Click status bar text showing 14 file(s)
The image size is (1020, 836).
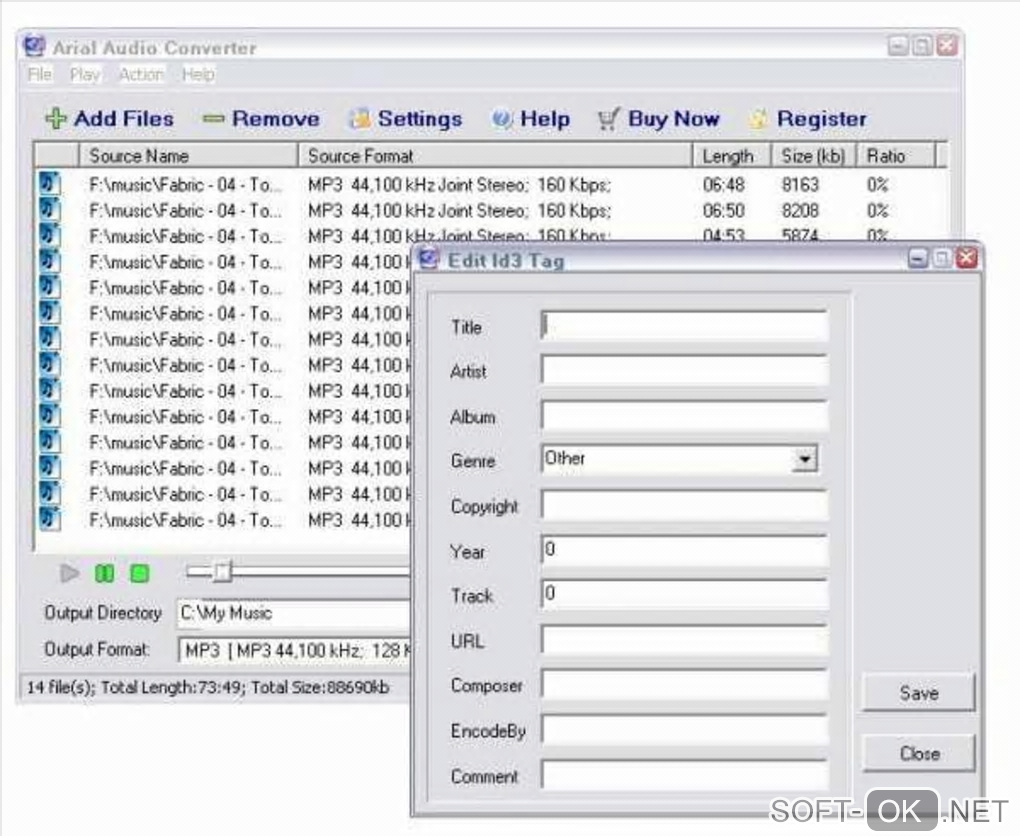(208, 687)
